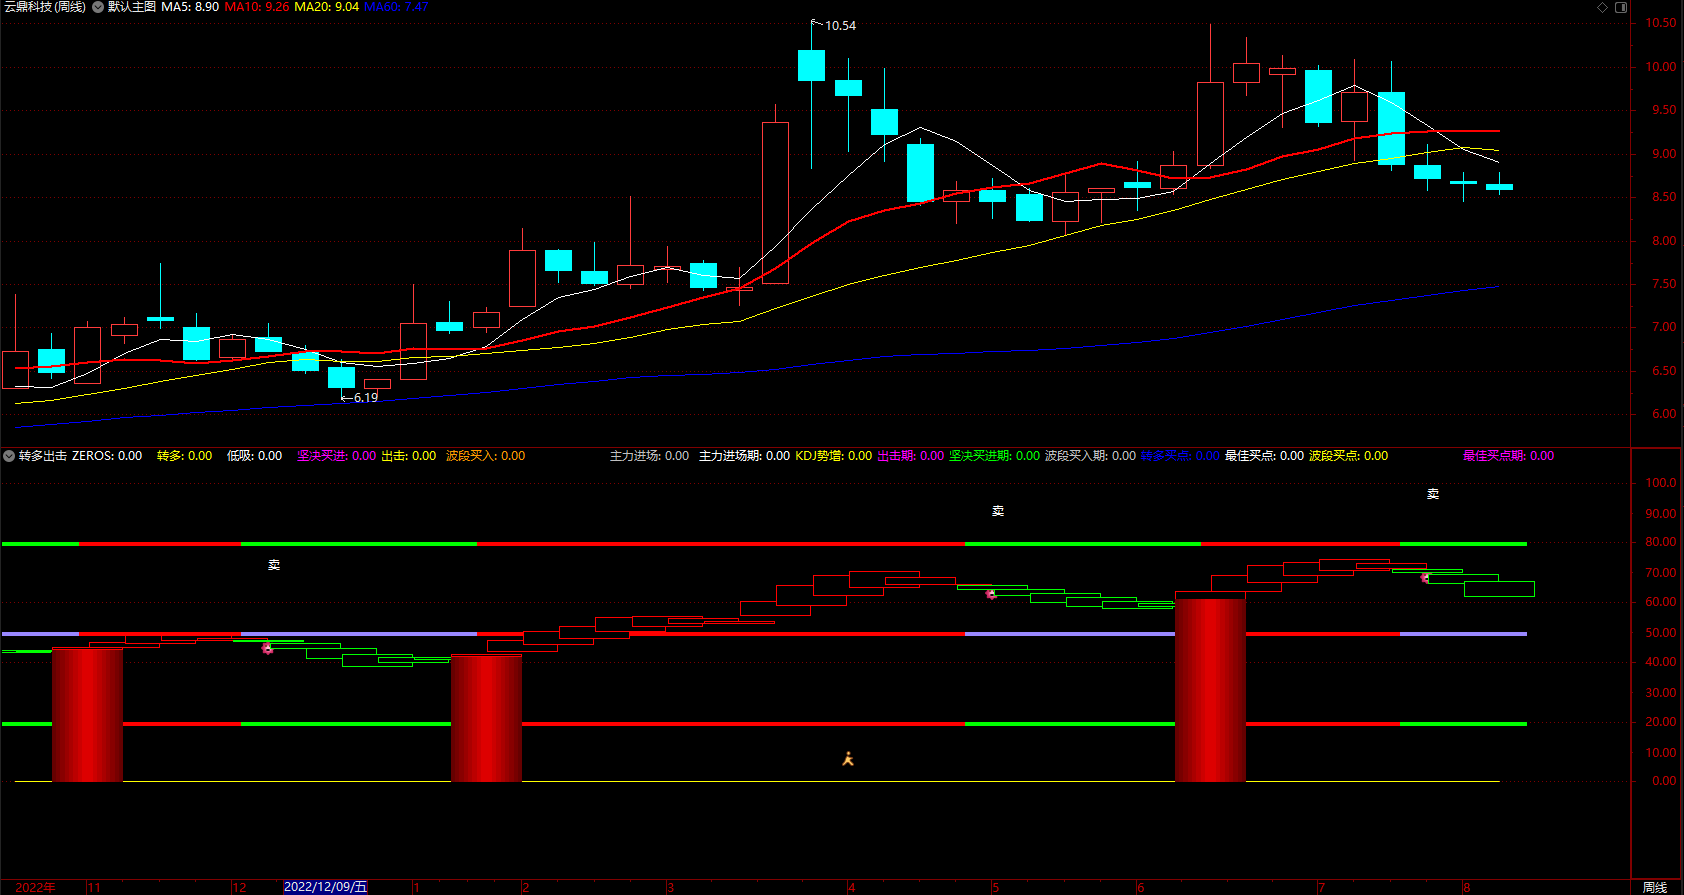This screenshot has height=895, width=1684.
Task: Open the dropdown arrow beside 默认主图
Action: 98,7
